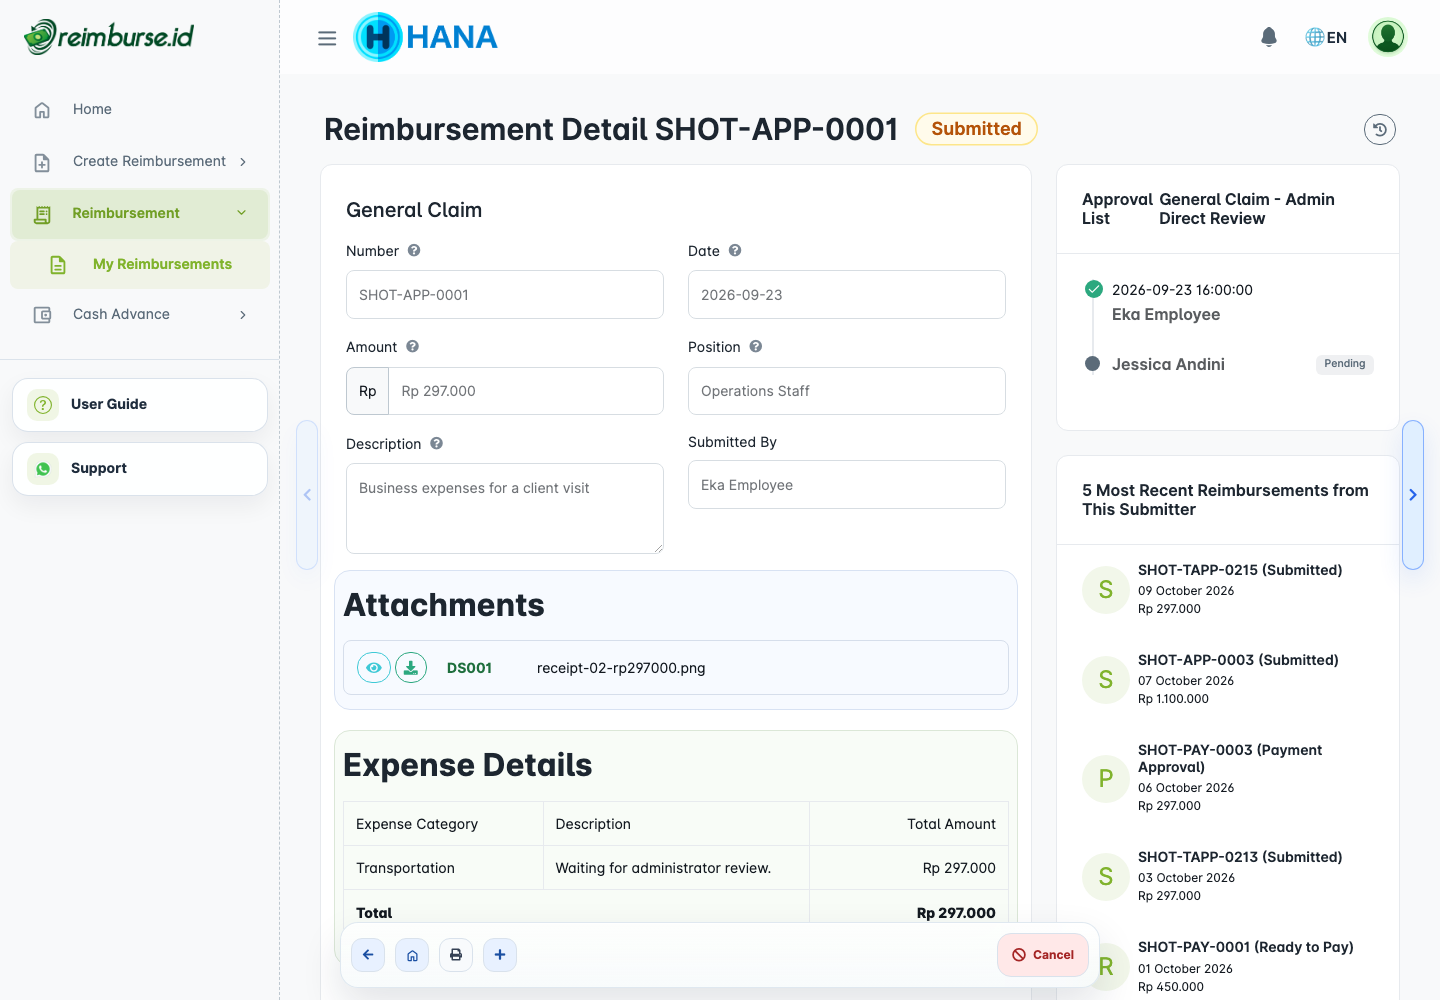Collapse the Reimbursement menu section

(140, 214)
